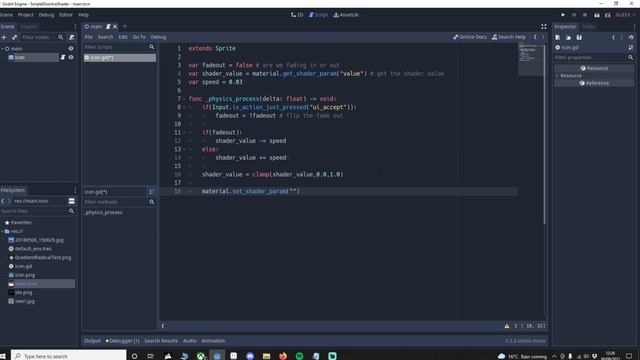
Task: Create new resource in Inspector
Action: click(558, 37)
